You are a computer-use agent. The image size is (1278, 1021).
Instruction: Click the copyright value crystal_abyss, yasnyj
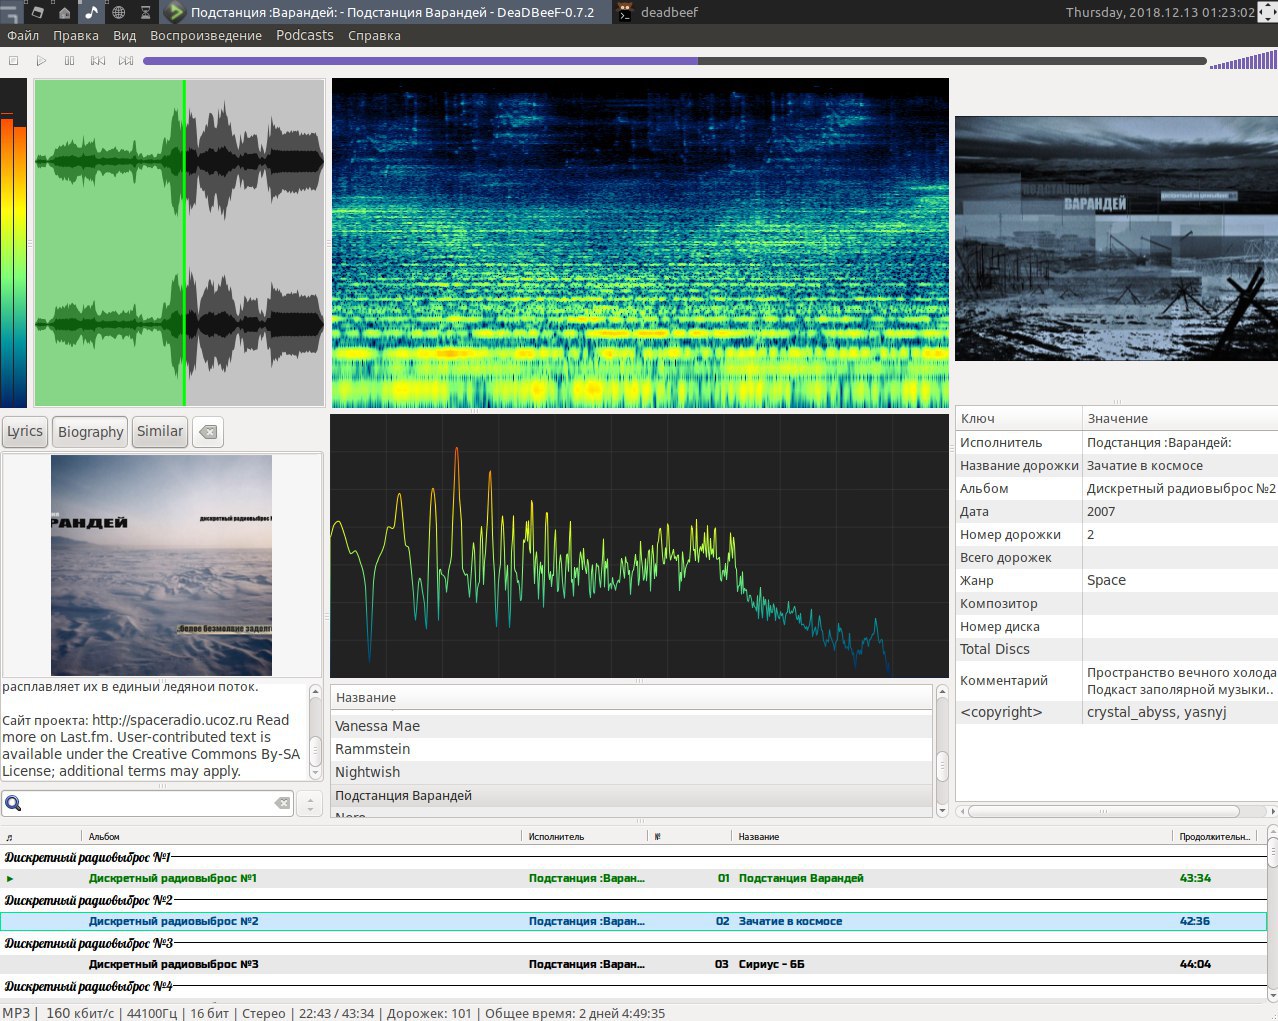[x=1156, y=712]
